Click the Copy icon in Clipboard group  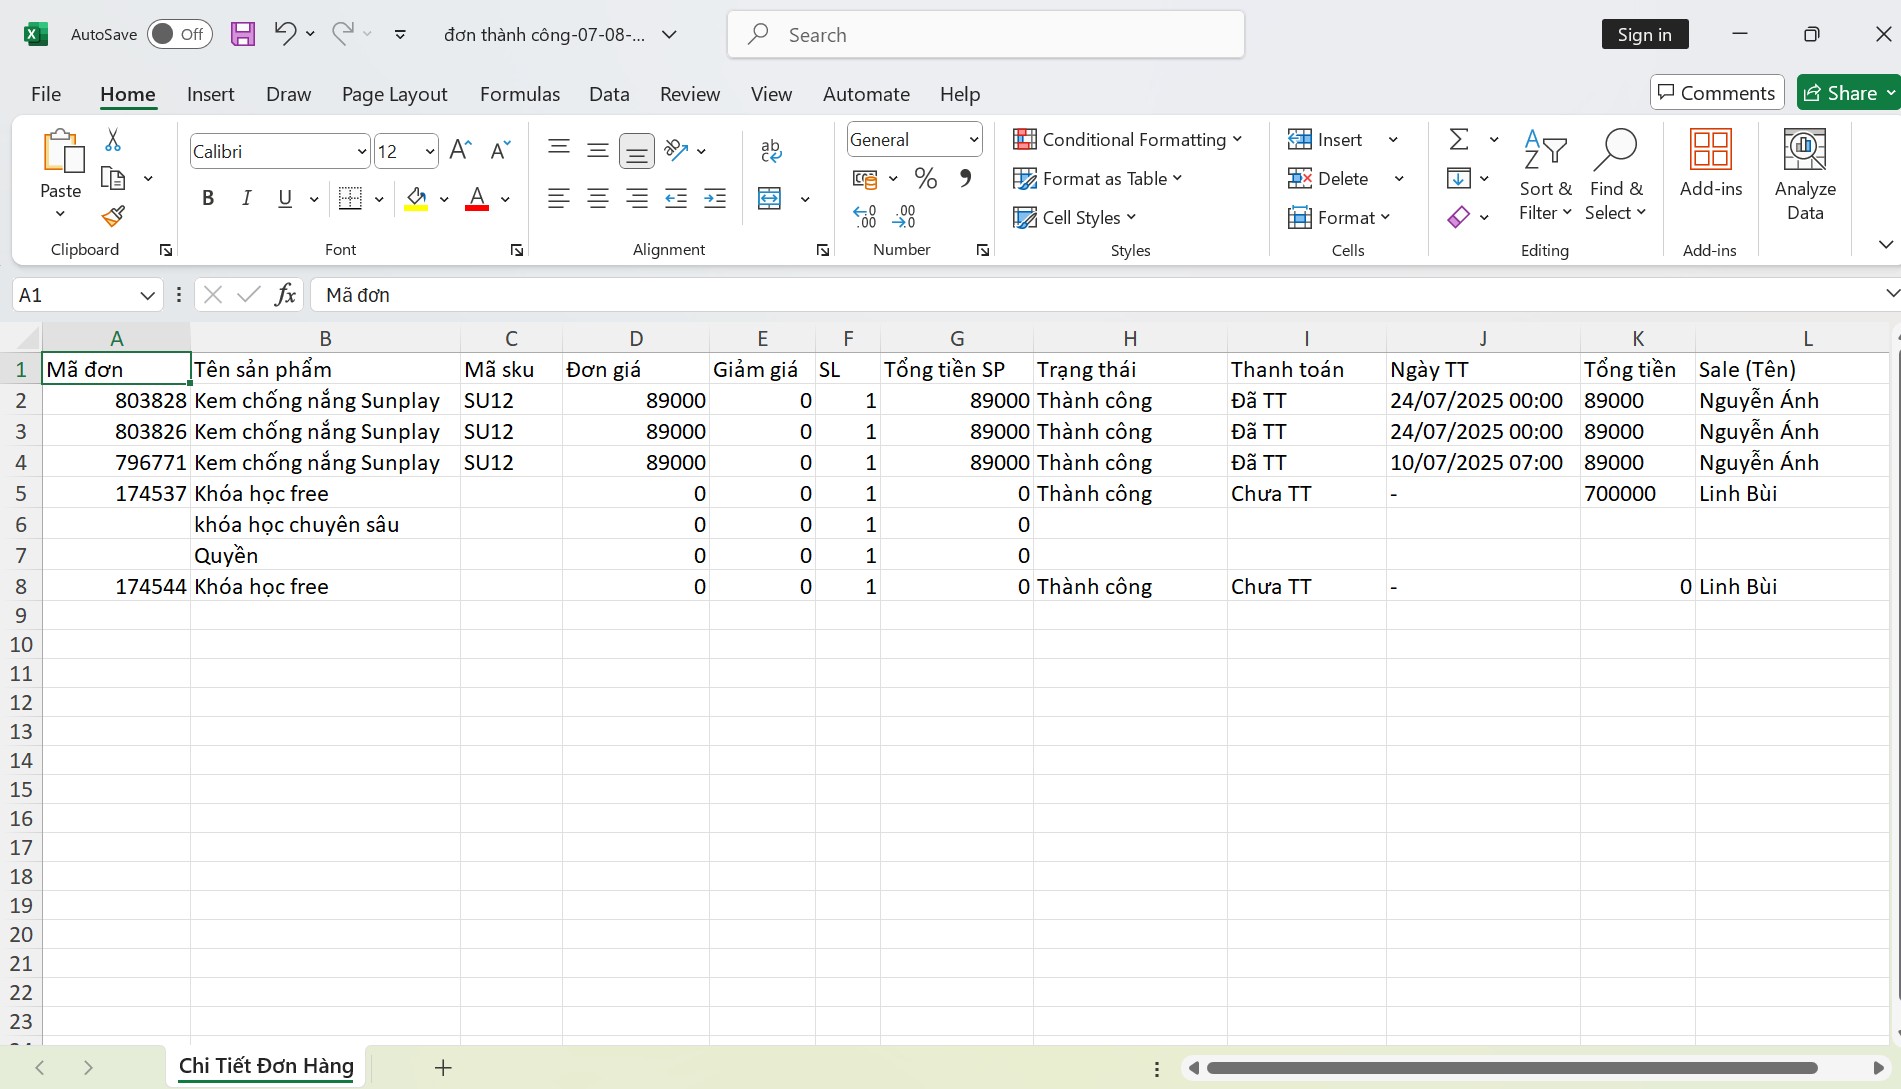114,179
